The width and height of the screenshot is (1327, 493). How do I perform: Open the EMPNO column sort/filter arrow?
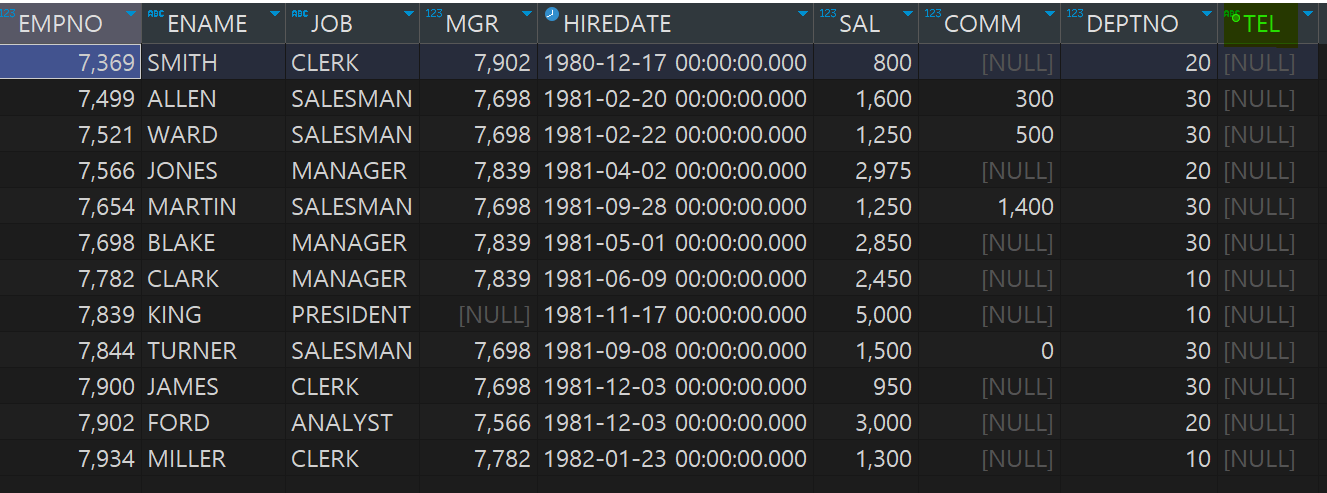point(132,14)
